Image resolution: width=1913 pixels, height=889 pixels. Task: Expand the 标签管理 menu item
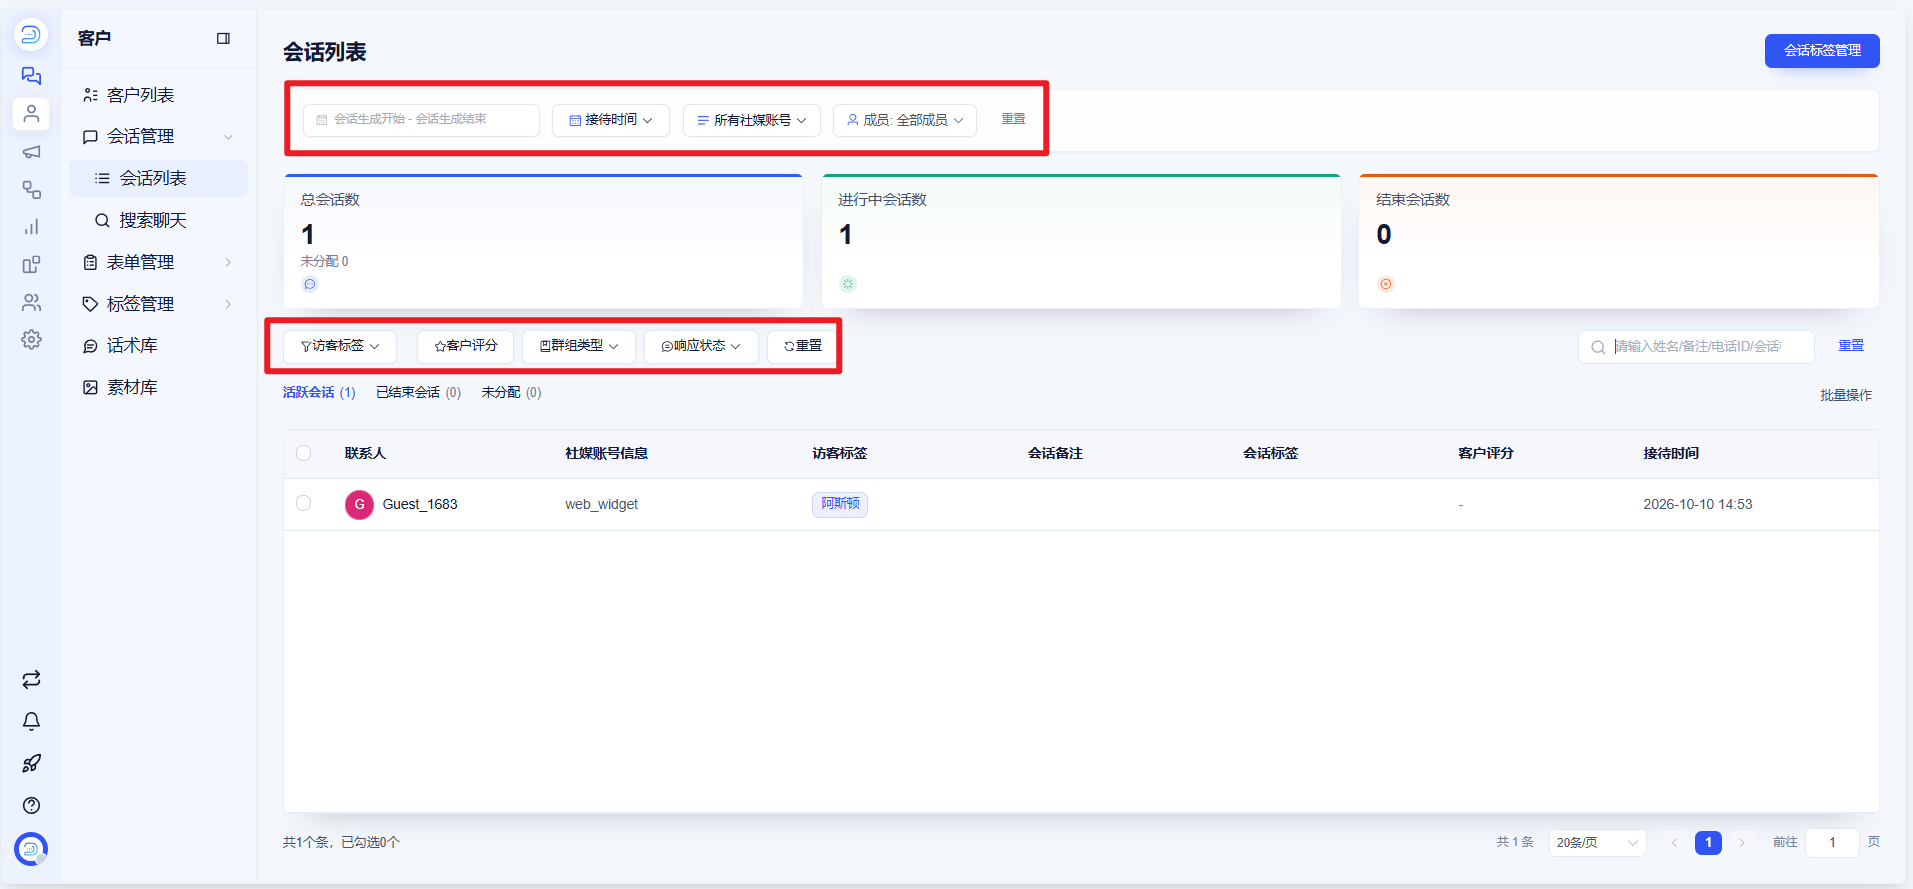click(x=159, y=304)
